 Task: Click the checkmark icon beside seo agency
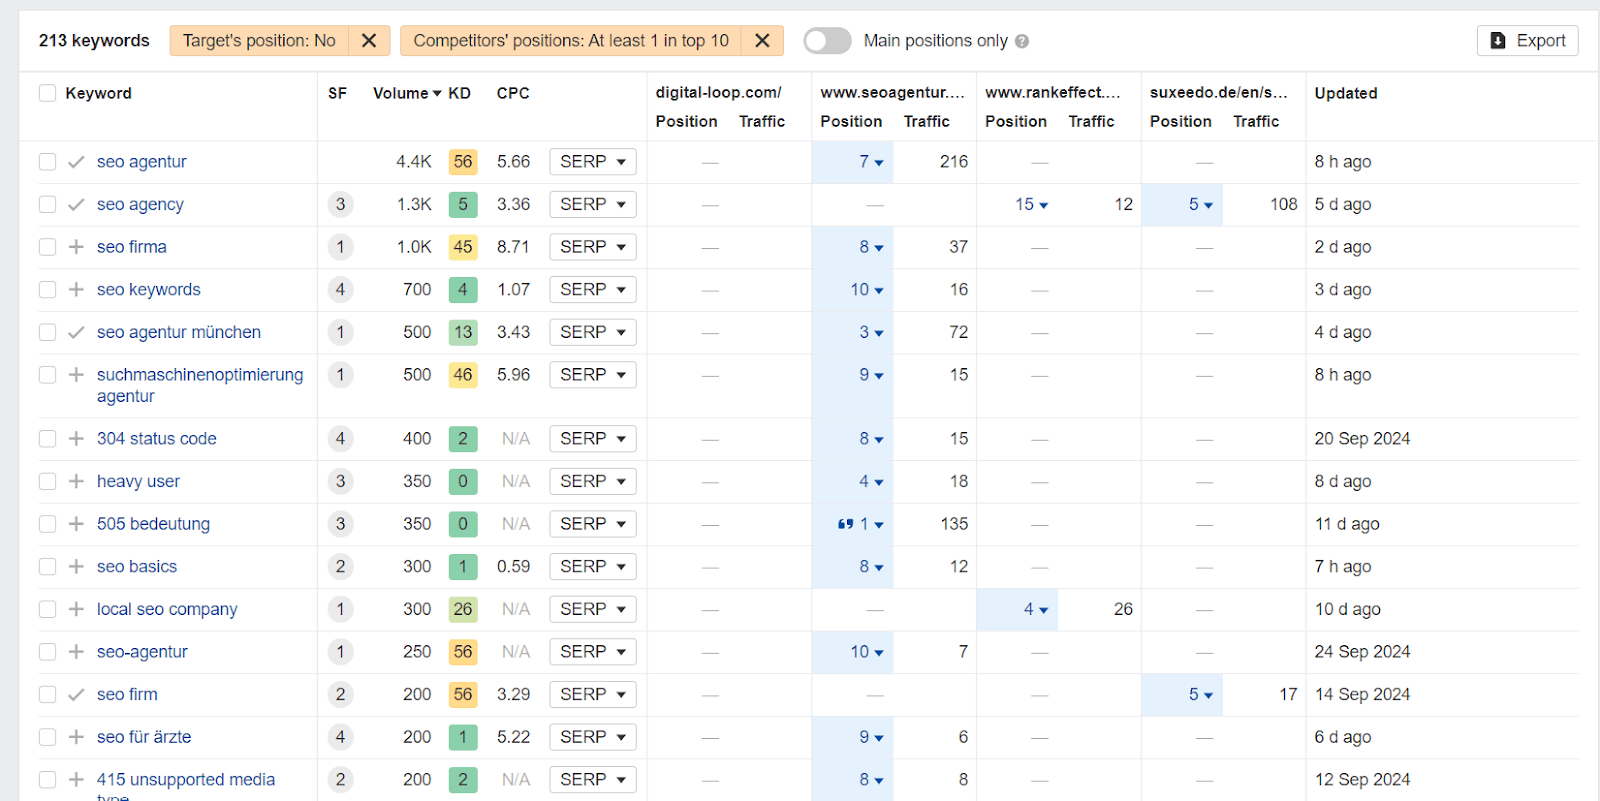[76, 204]
